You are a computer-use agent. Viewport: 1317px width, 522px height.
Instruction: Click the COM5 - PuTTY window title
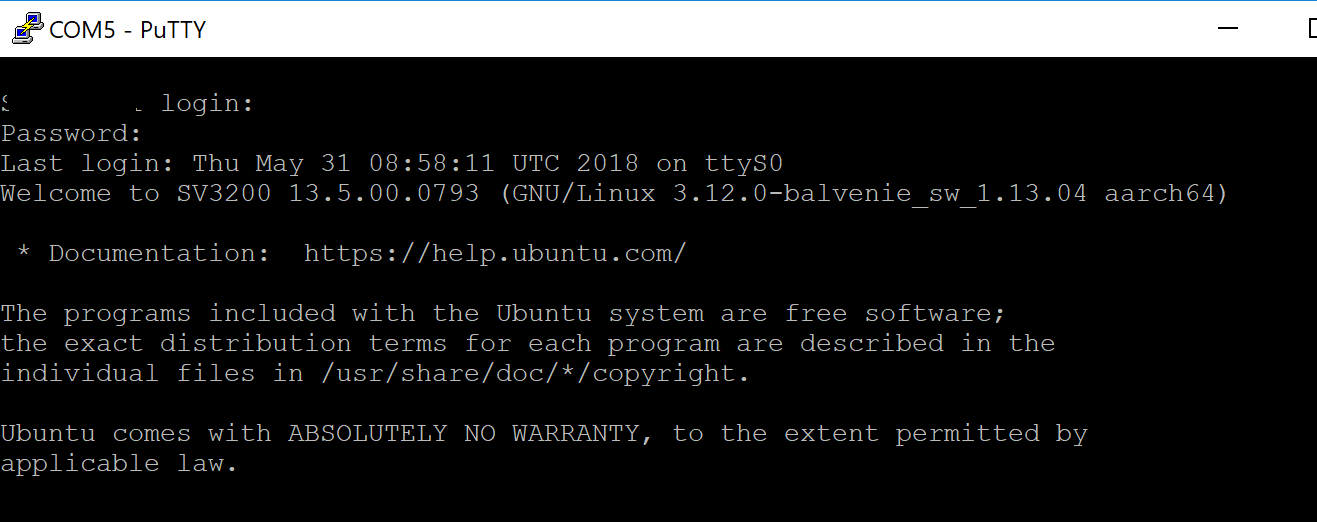(127, 30)
